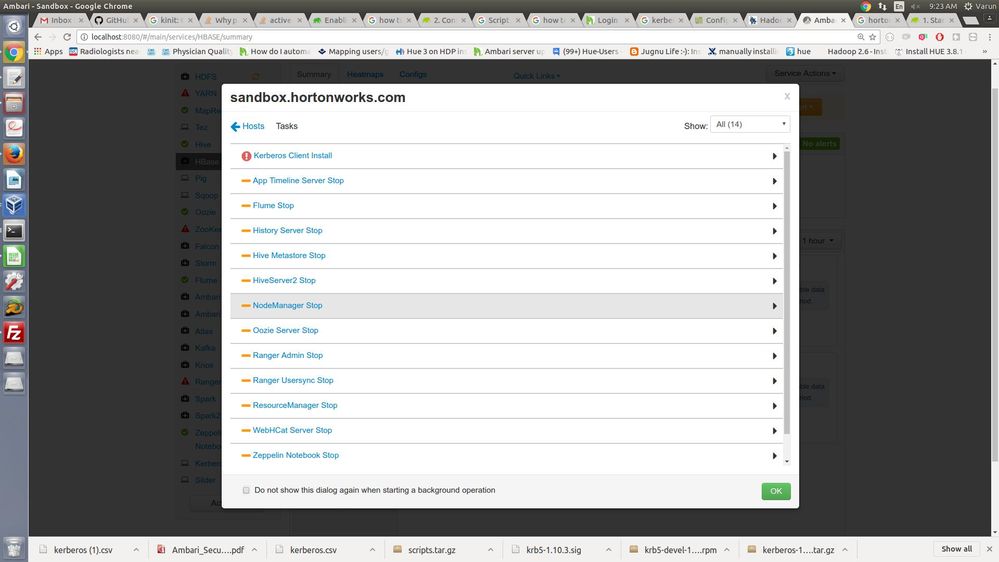Open 'Hue 3 on HDP' bookmark
Image resolution: width=999 pixels, height=562 pixels.
(x=431, y=52)
